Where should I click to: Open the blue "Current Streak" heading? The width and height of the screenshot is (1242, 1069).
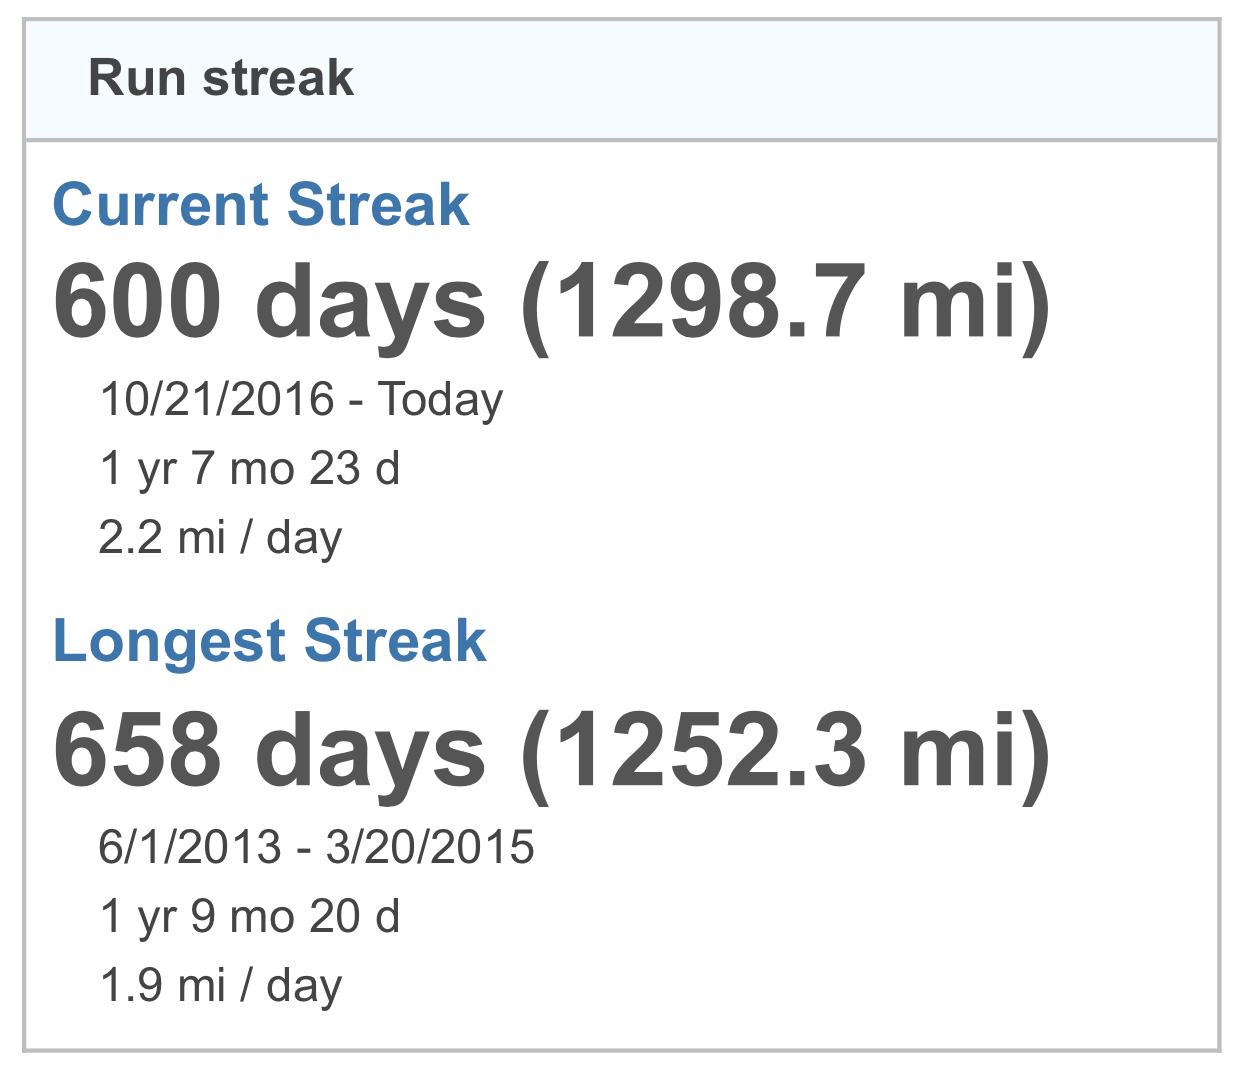(261, 205)
